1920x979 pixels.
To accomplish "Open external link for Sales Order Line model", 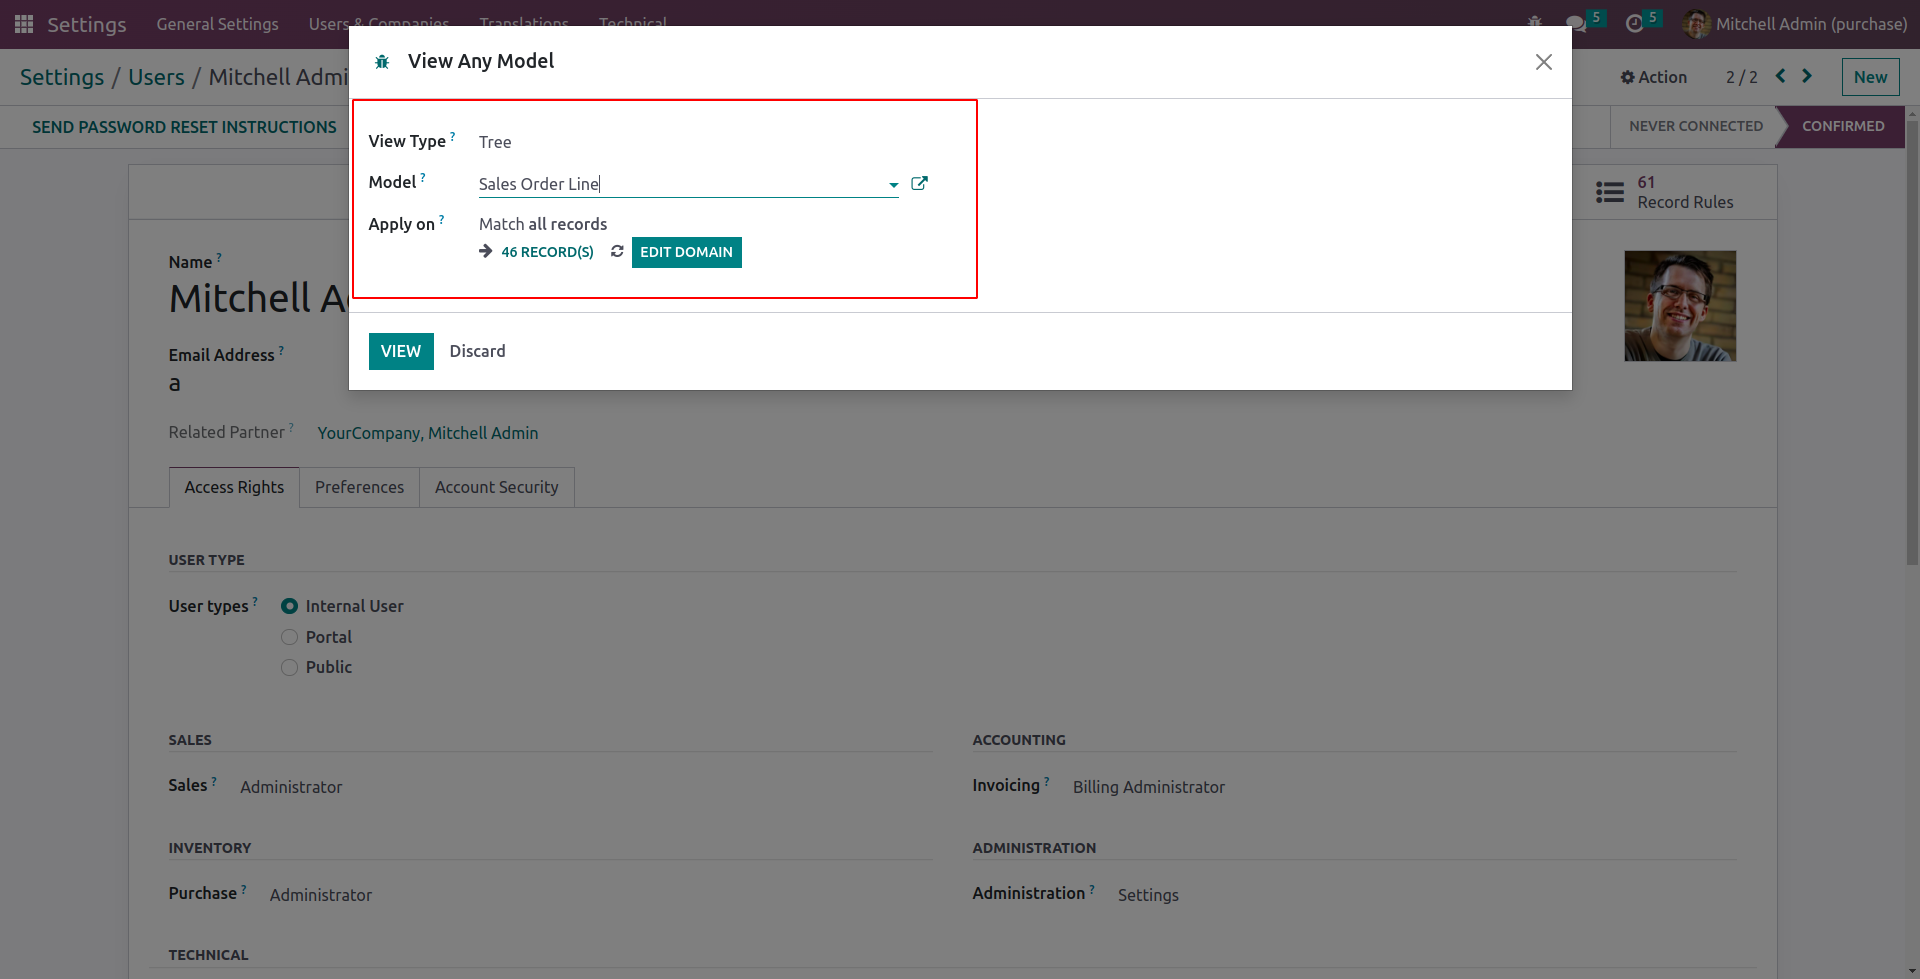I will click(920, 183).
